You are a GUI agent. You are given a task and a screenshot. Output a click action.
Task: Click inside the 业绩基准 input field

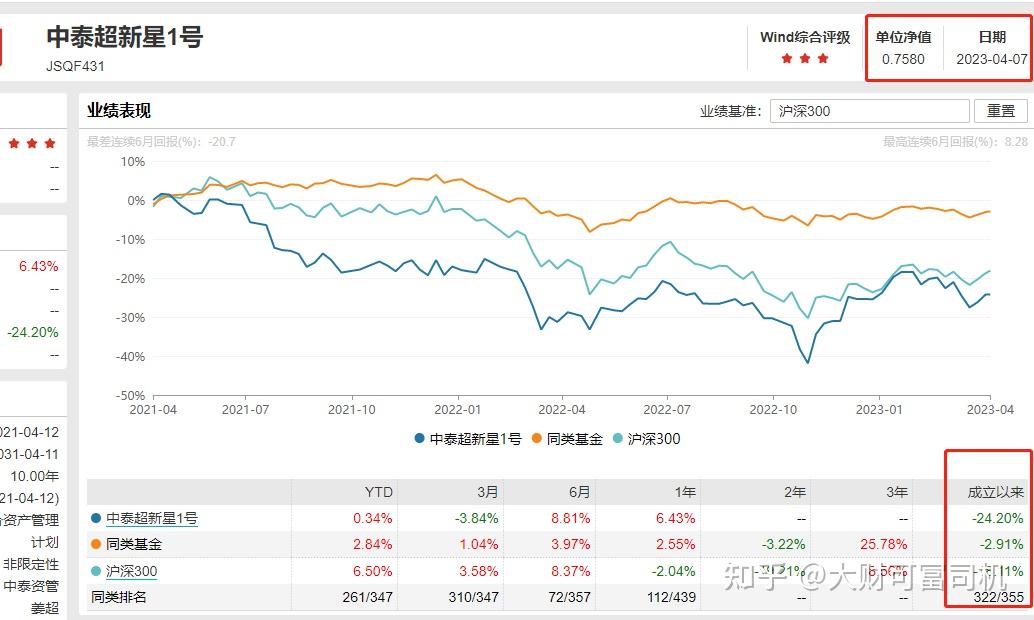click(x=868, y=110)
